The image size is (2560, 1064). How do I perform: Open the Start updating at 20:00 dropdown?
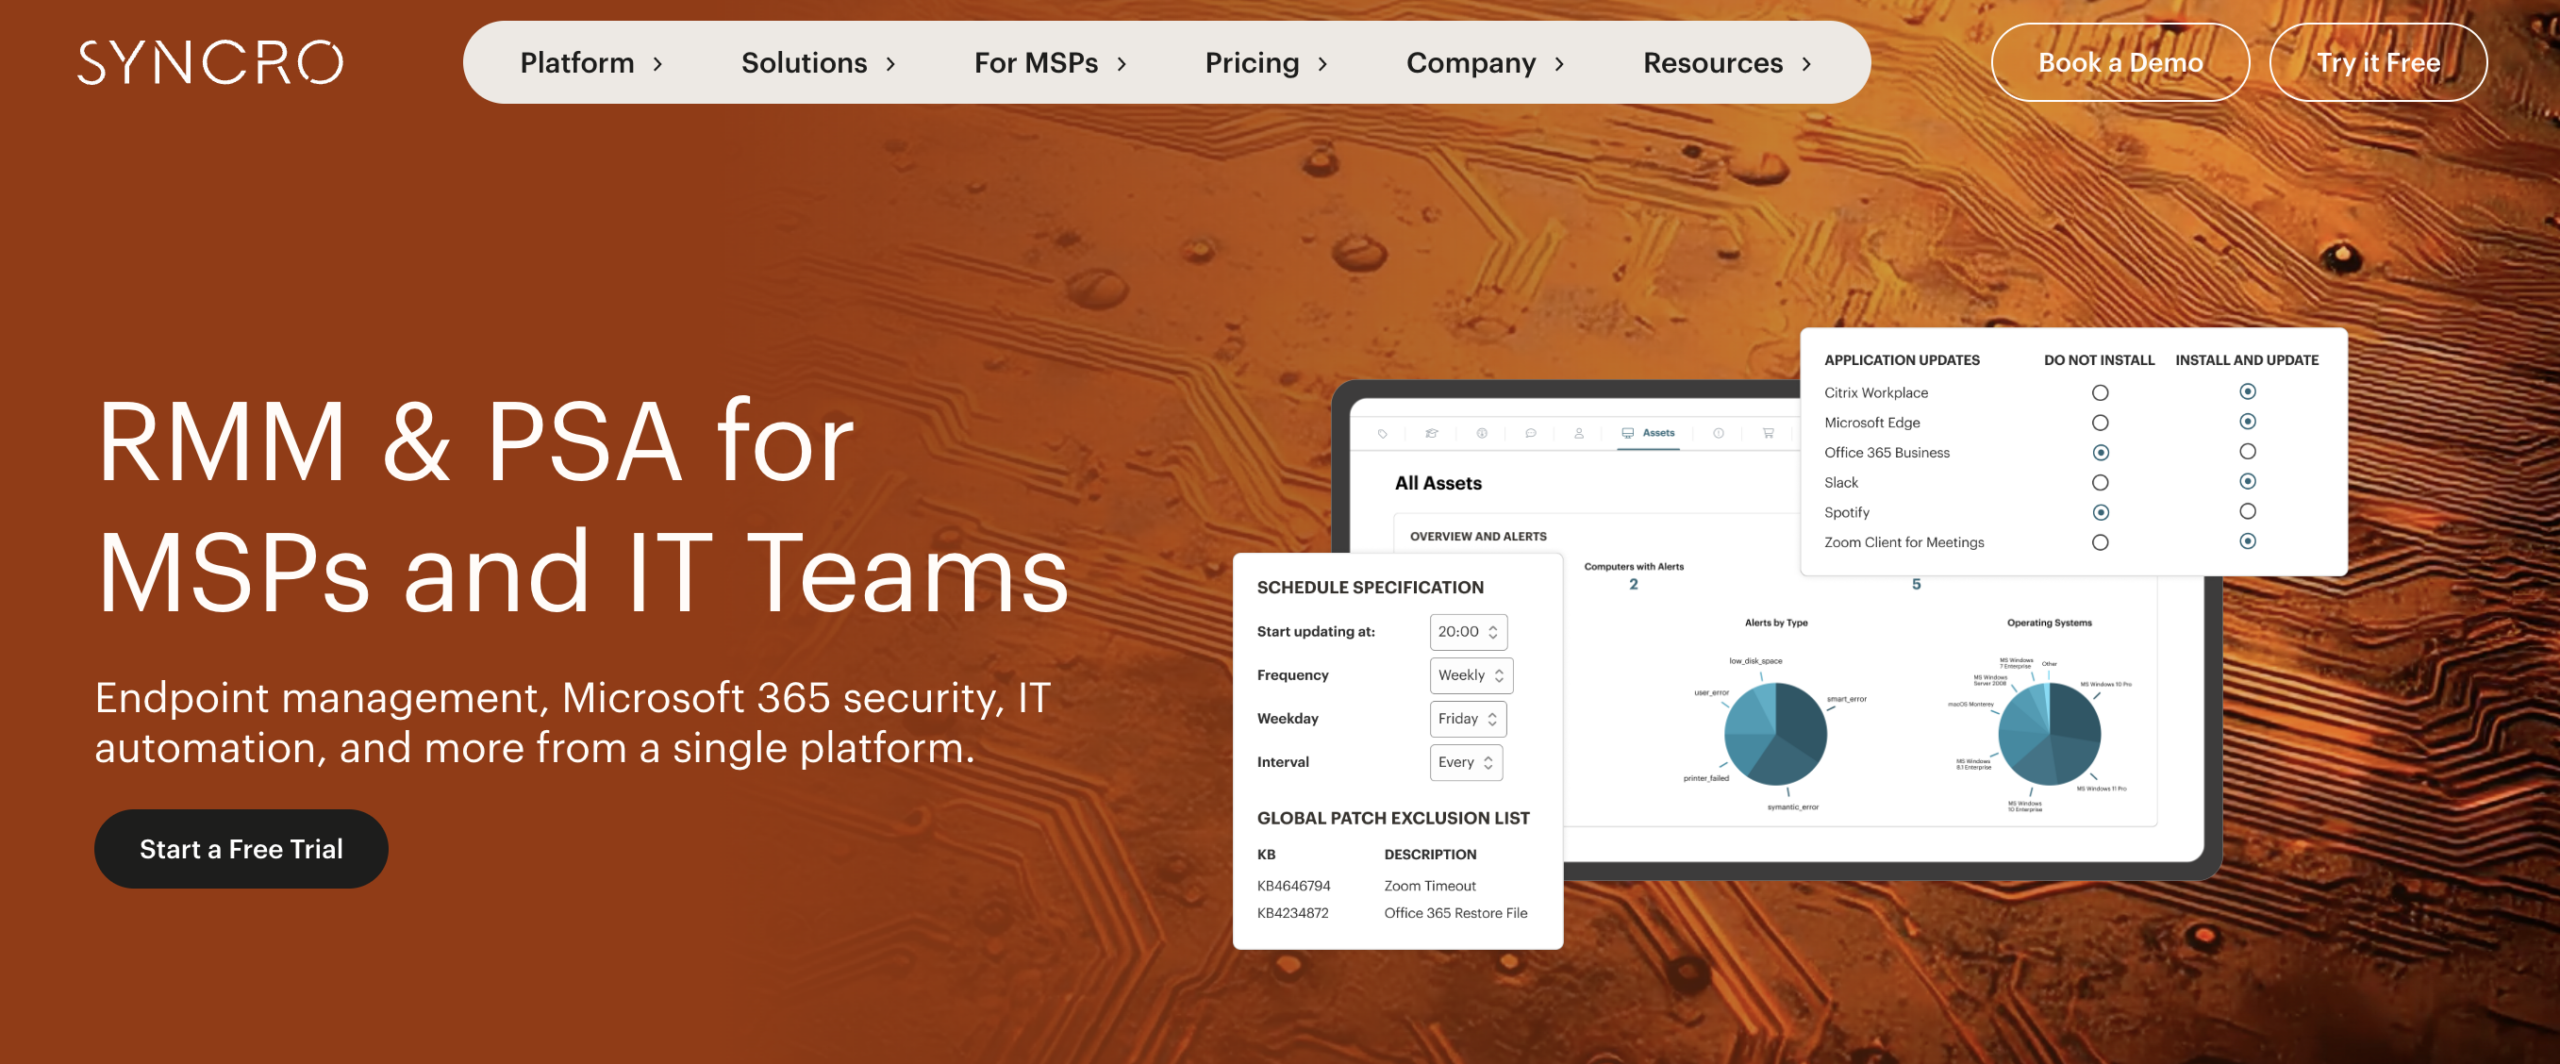pos(1468,632)
